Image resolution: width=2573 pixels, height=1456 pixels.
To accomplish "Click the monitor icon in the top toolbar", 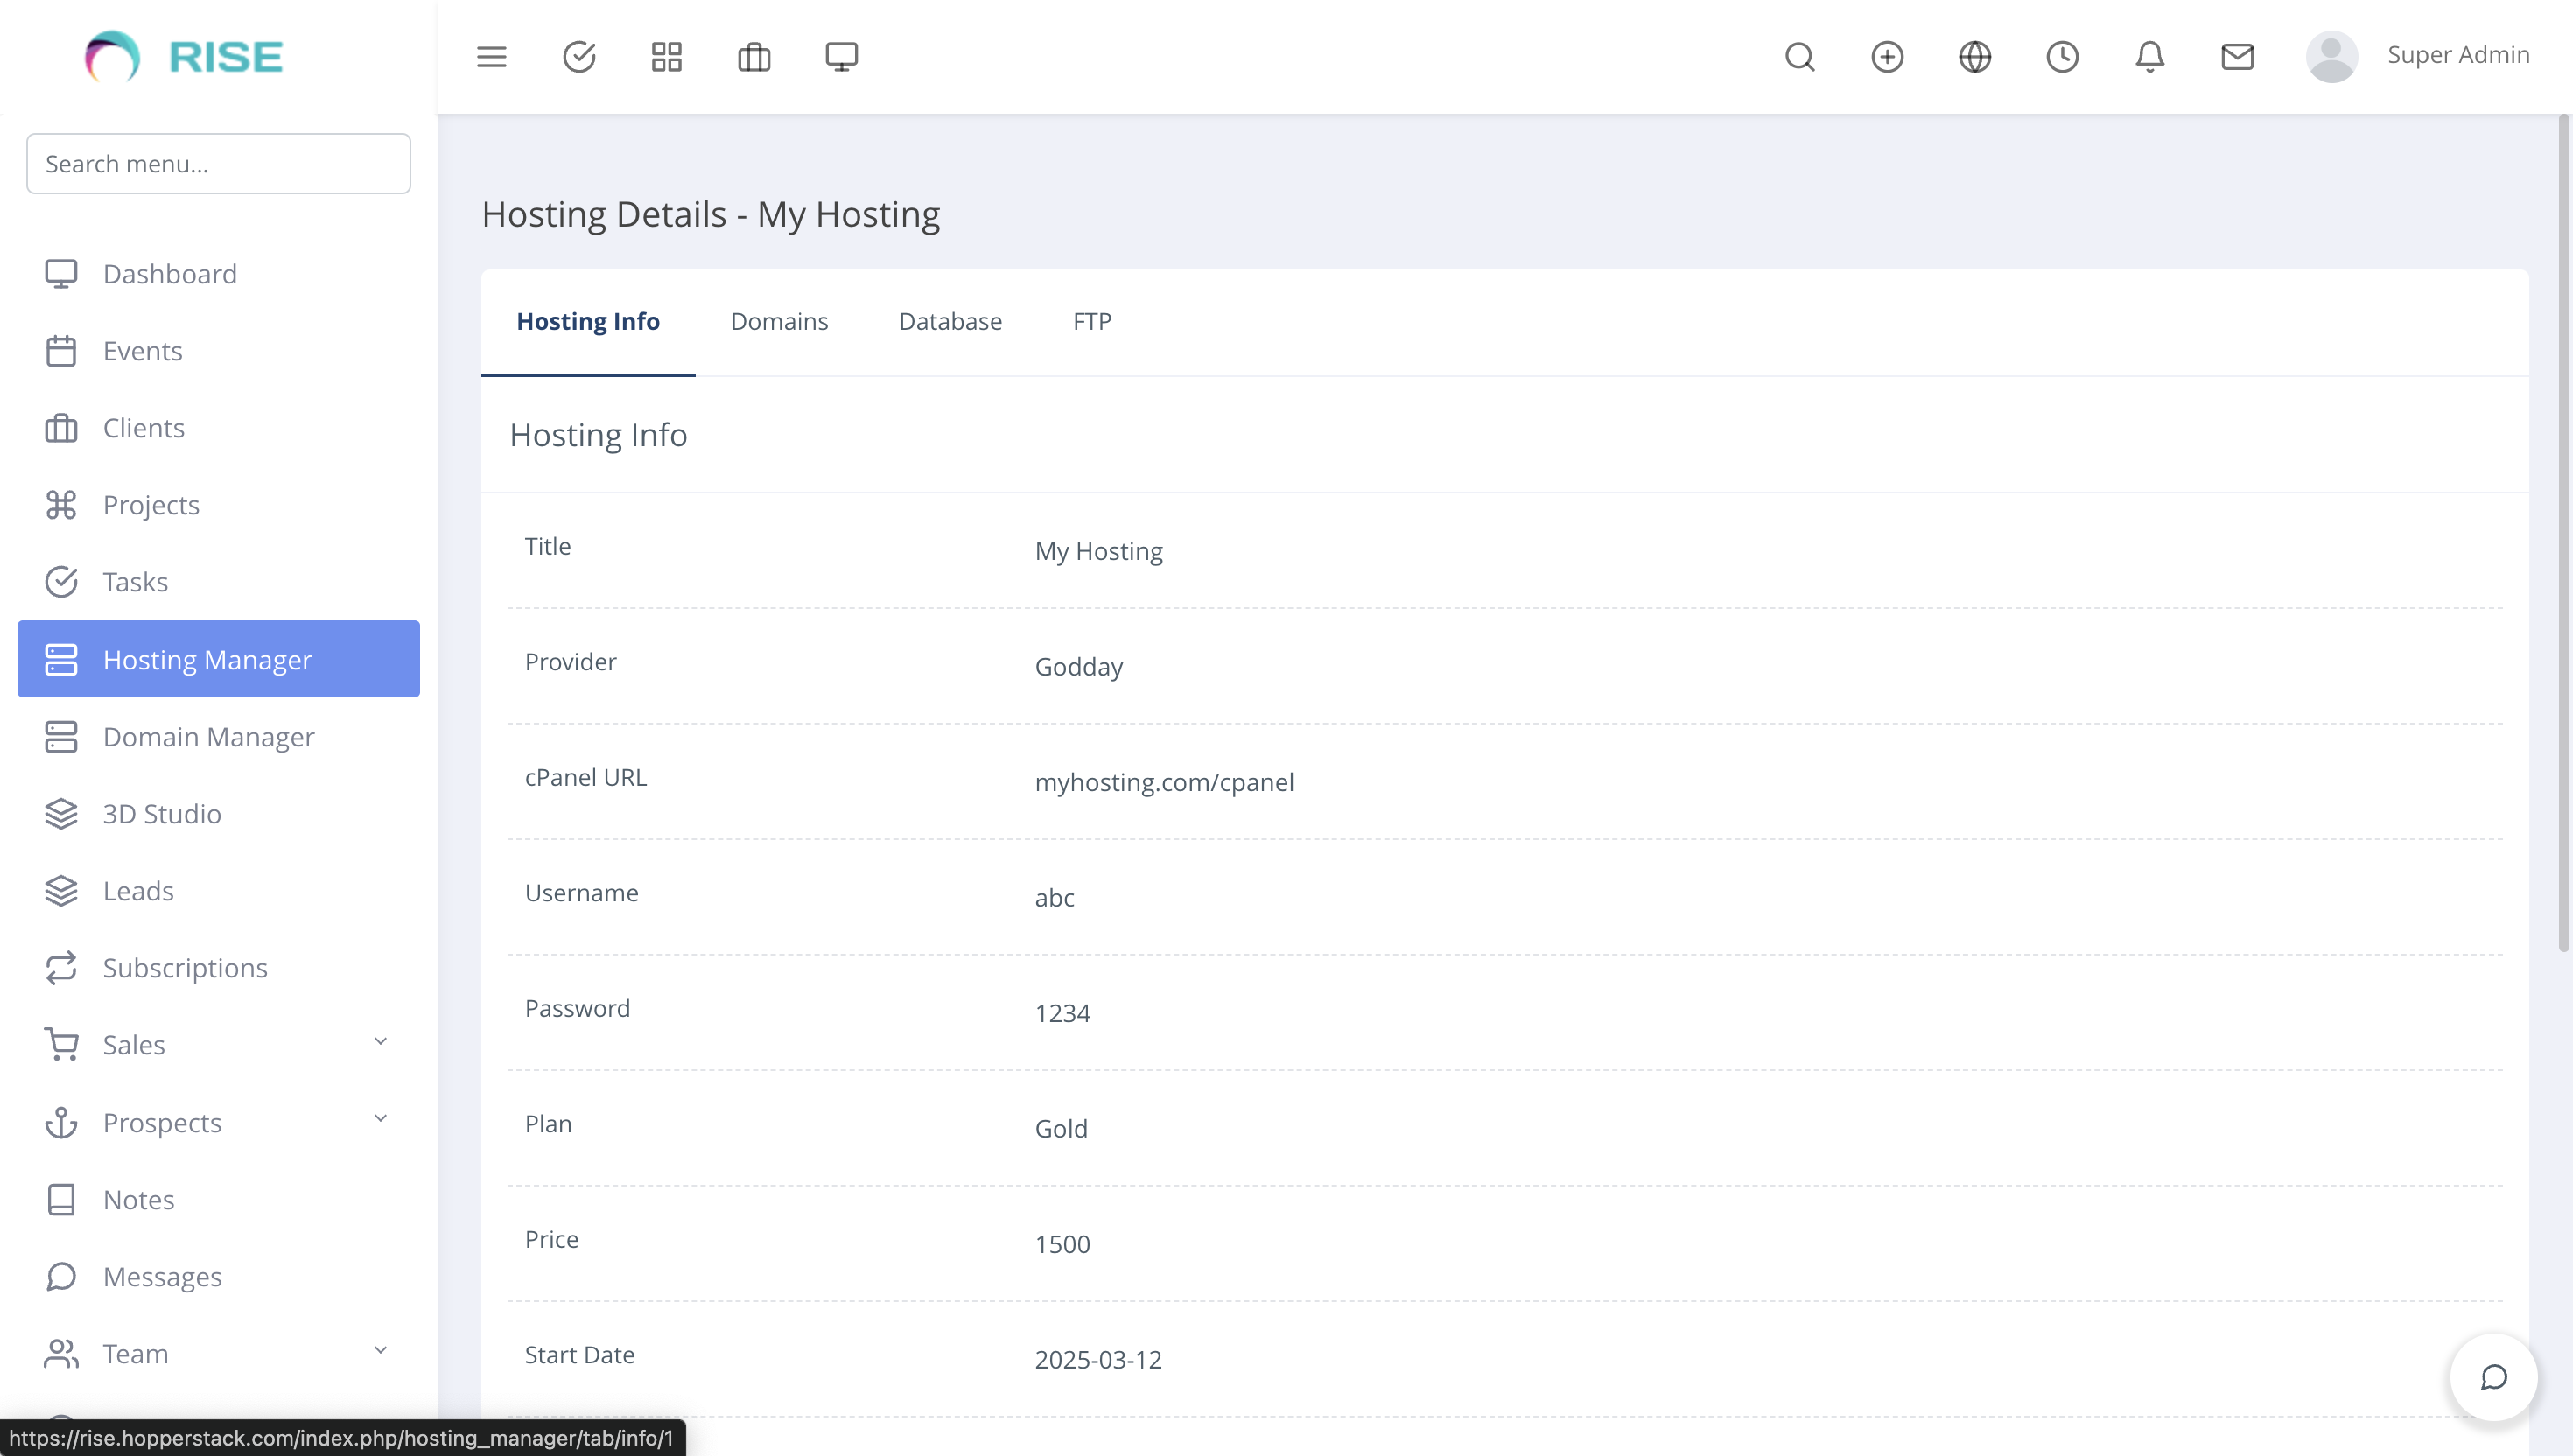I will [841, 57].
